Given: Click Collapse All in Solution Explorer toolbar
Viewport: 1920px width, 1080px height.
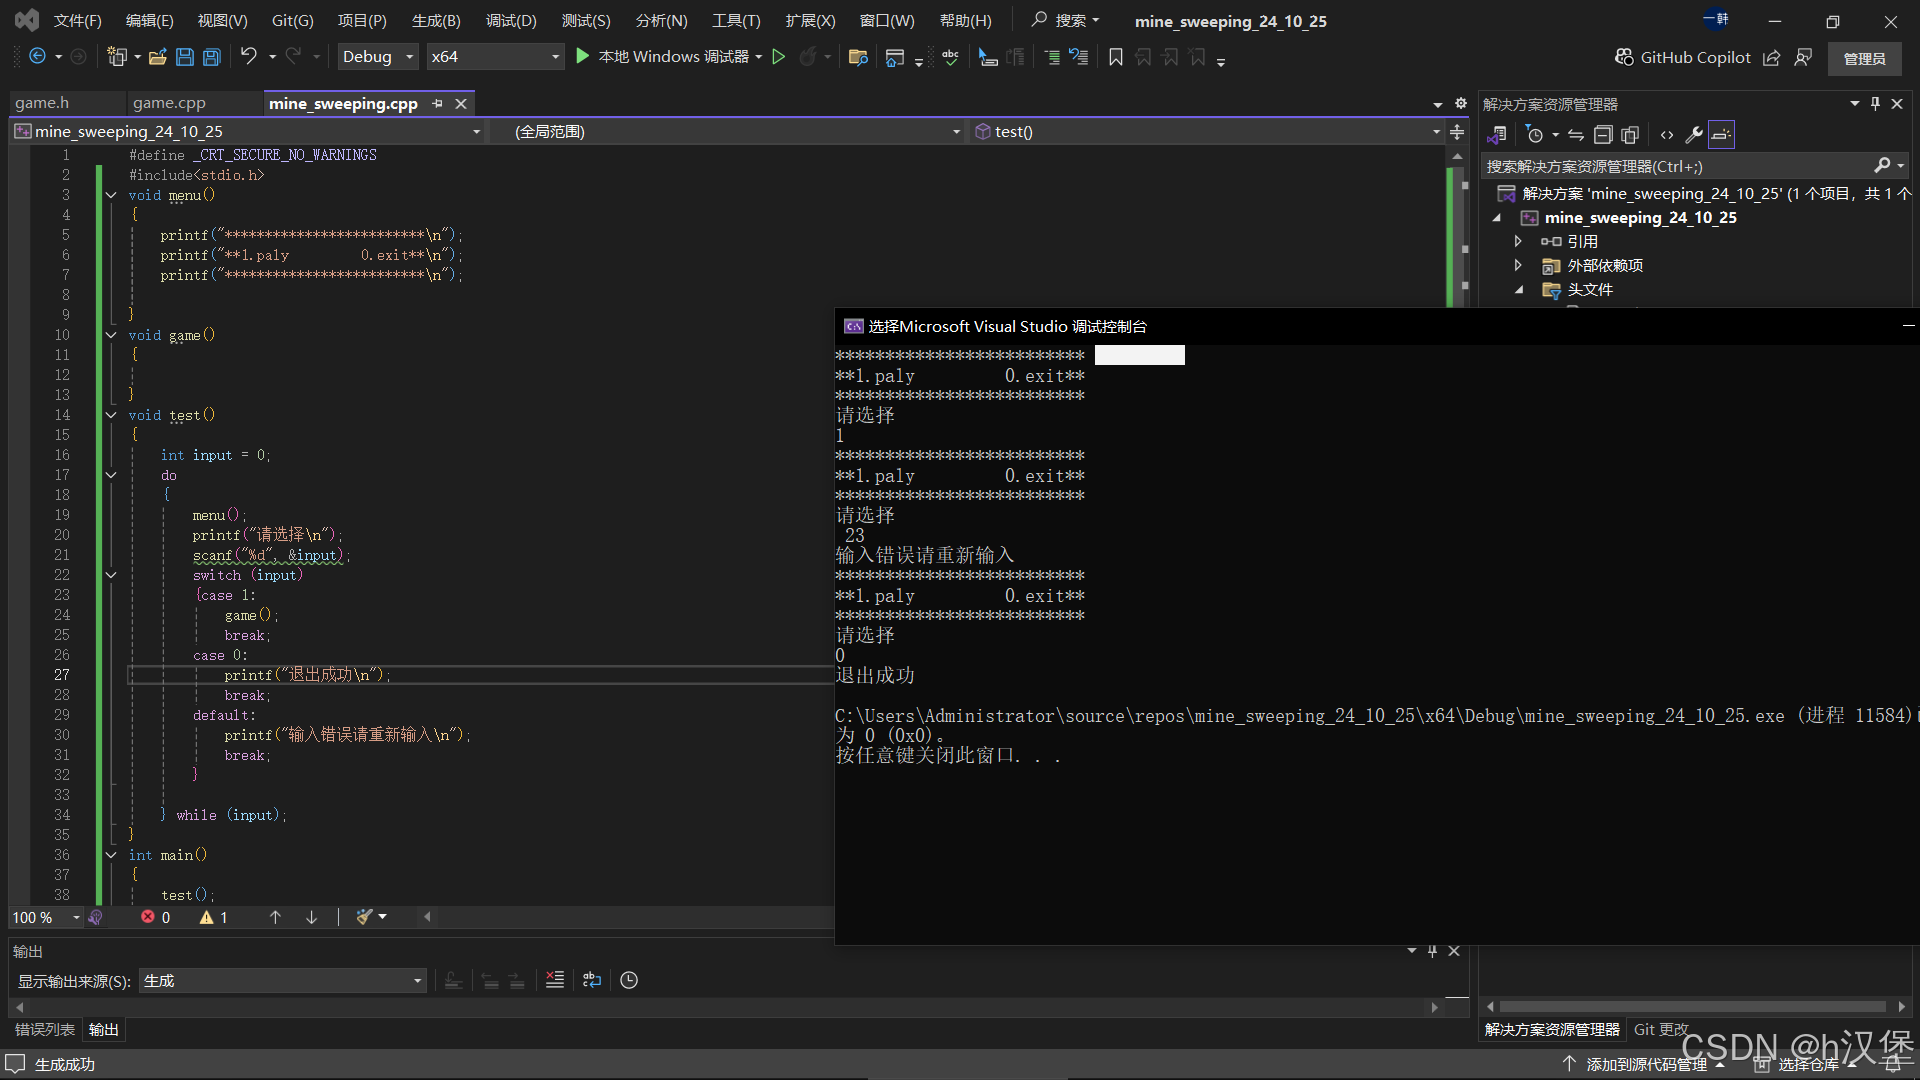Looking at the screenshot, I should click(x=1603, y=135).
